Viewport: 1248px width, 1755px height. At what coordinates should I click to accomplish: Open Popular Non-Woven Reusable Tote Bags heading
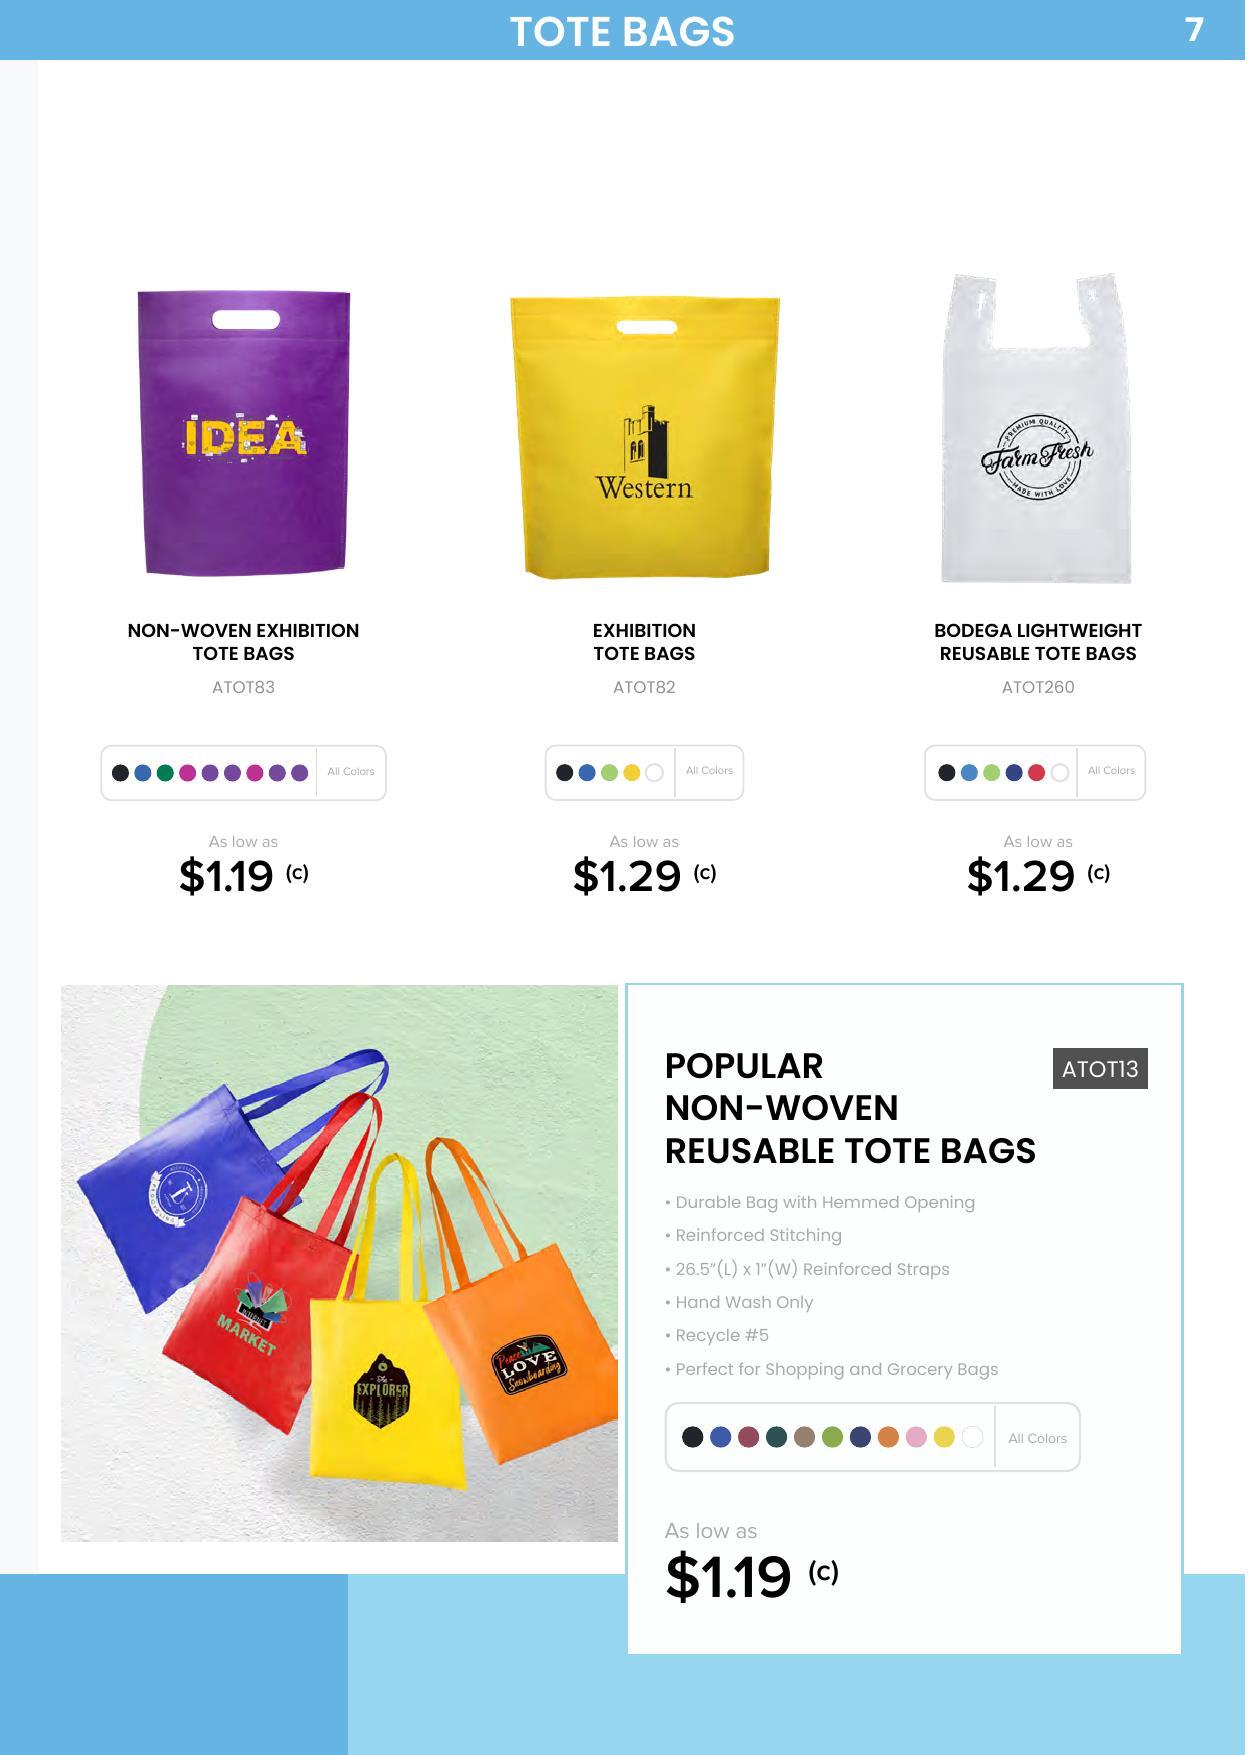850,1108
